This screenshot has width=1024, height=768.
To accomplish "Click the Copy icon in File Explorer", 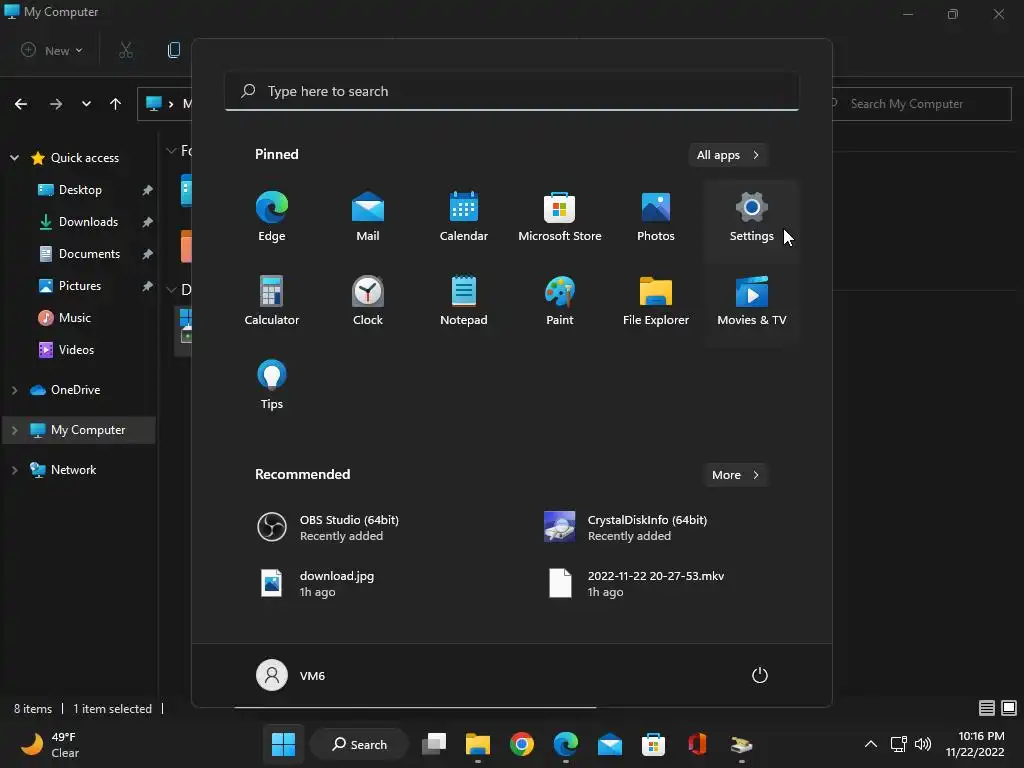I will point(174,50).
